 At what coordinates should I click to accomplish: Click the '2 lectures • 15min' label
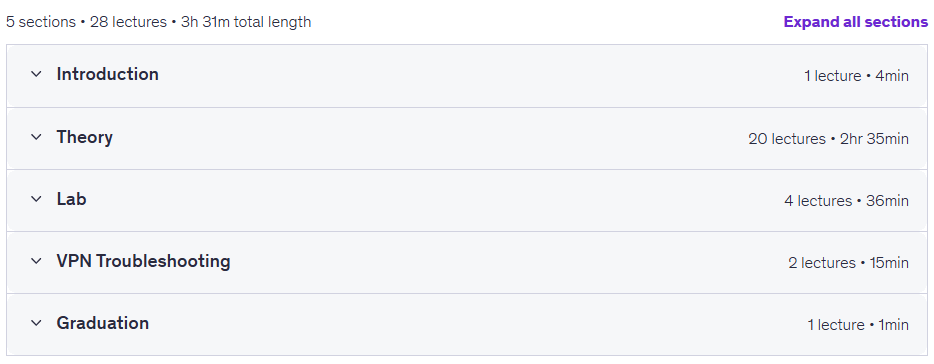(x=848, y=263)
